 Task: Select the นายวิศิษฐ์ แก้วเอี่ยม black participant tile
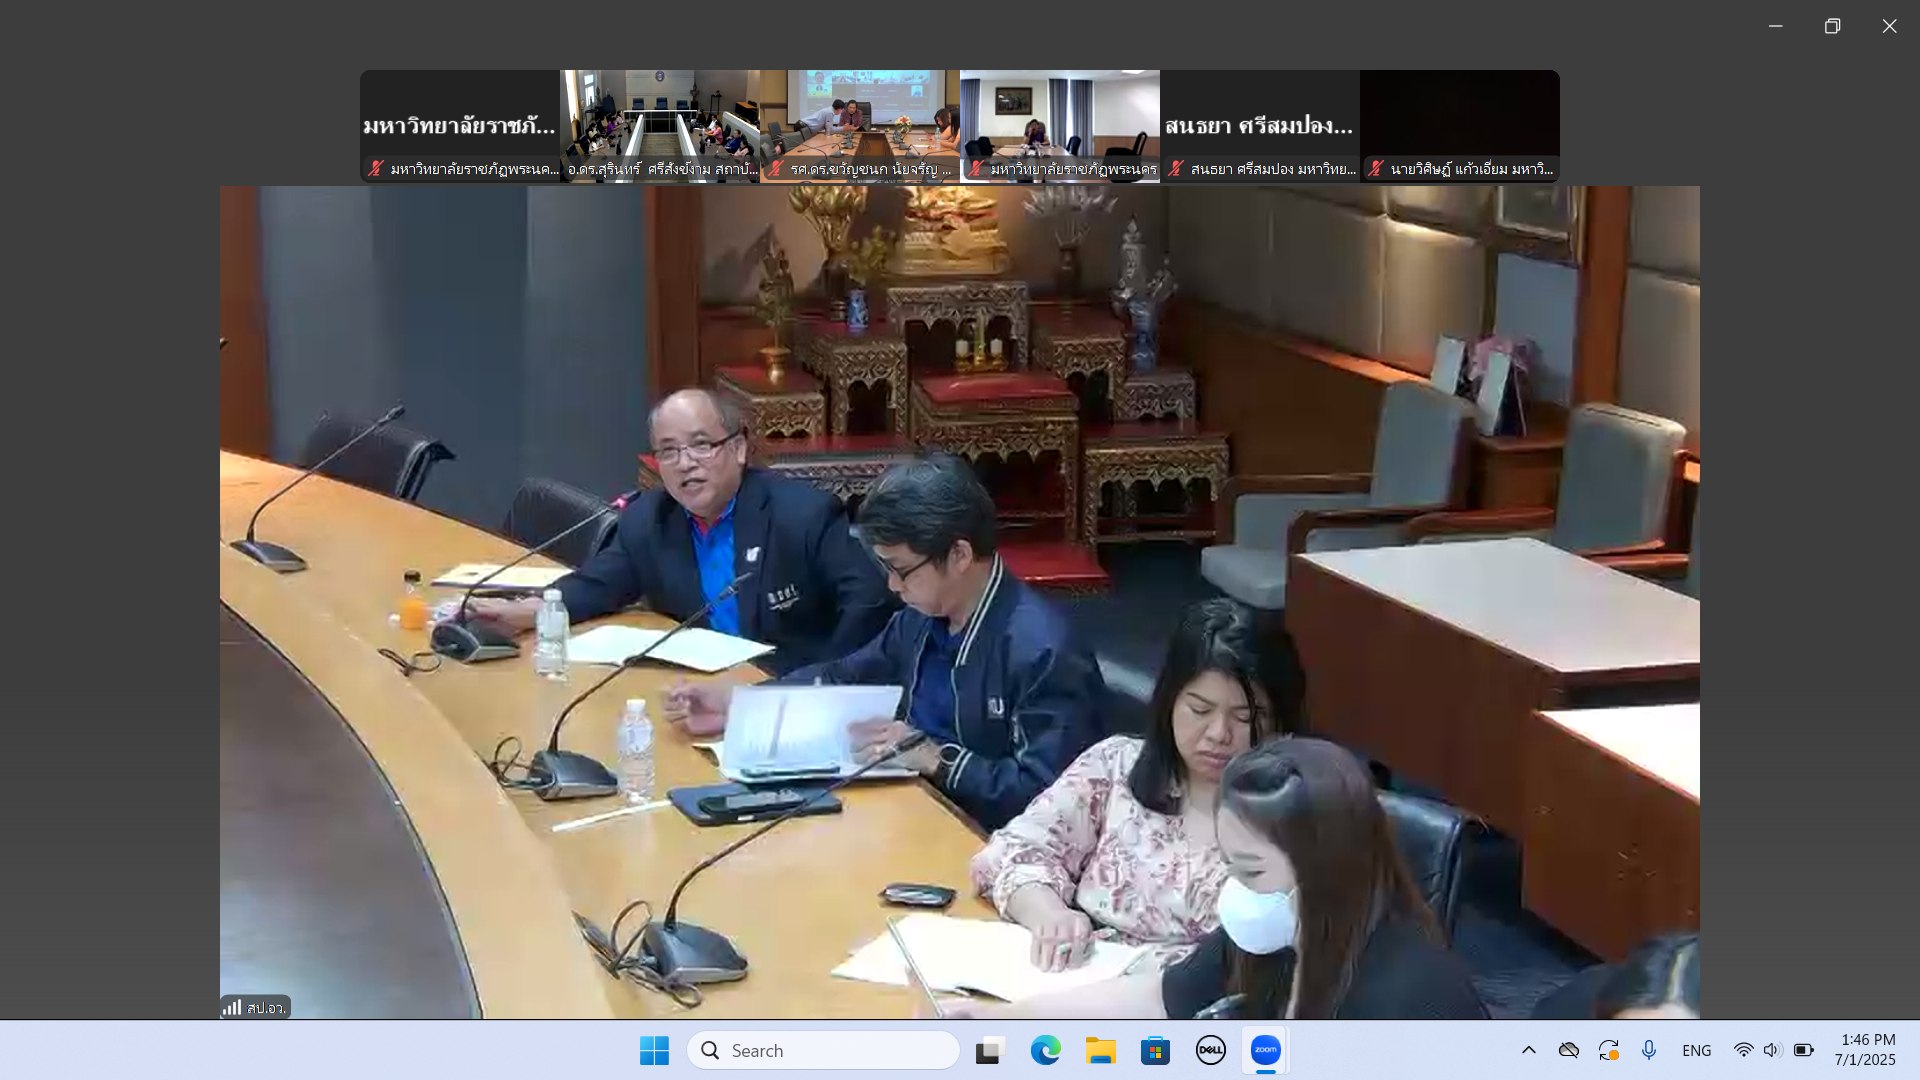(1460, 126)
